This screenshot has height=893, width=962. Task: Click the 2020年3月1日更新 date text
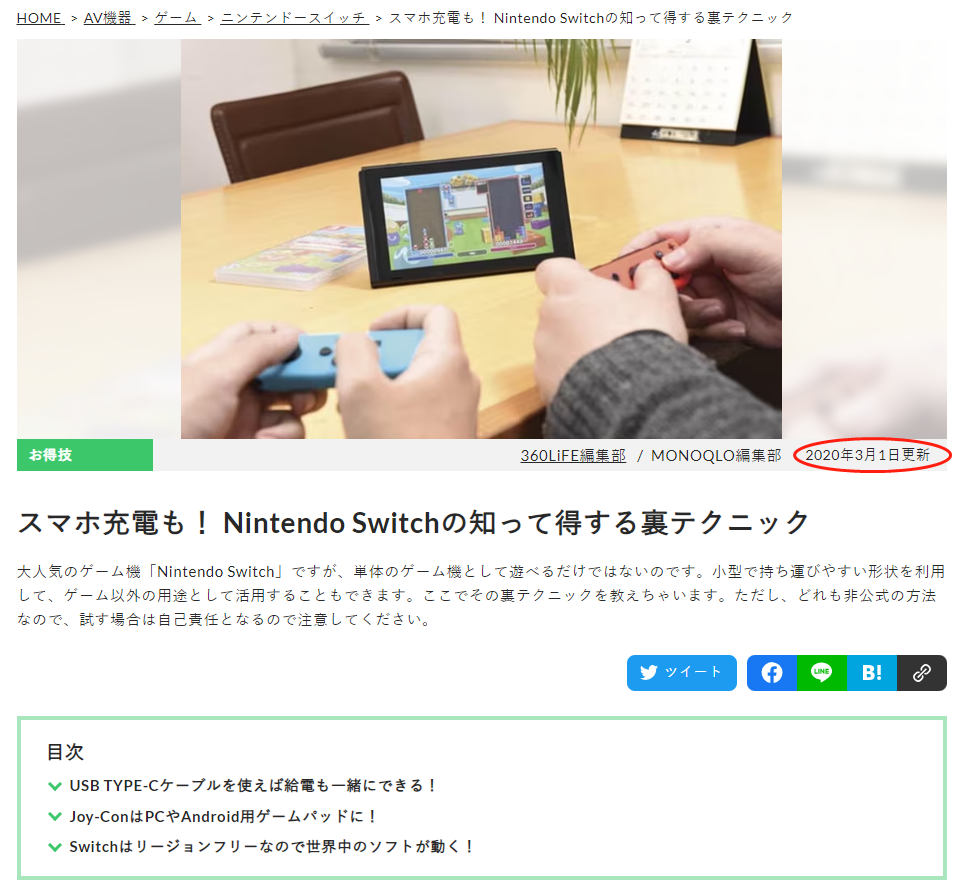868,455
